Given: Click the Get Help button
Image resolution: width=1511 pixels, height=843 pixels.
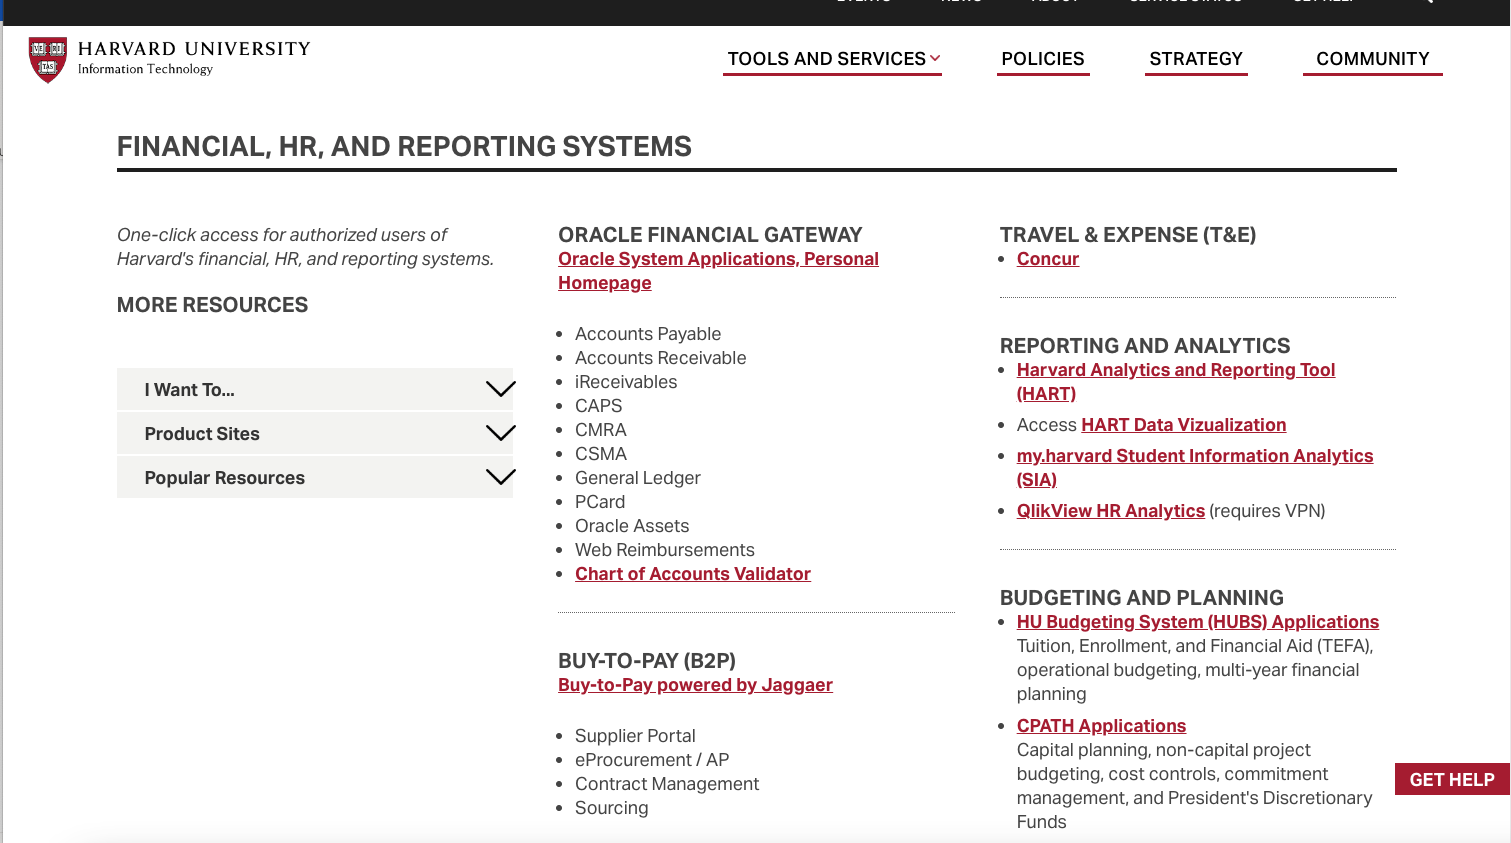Looking at the screenshot, I should [1452, 779].
